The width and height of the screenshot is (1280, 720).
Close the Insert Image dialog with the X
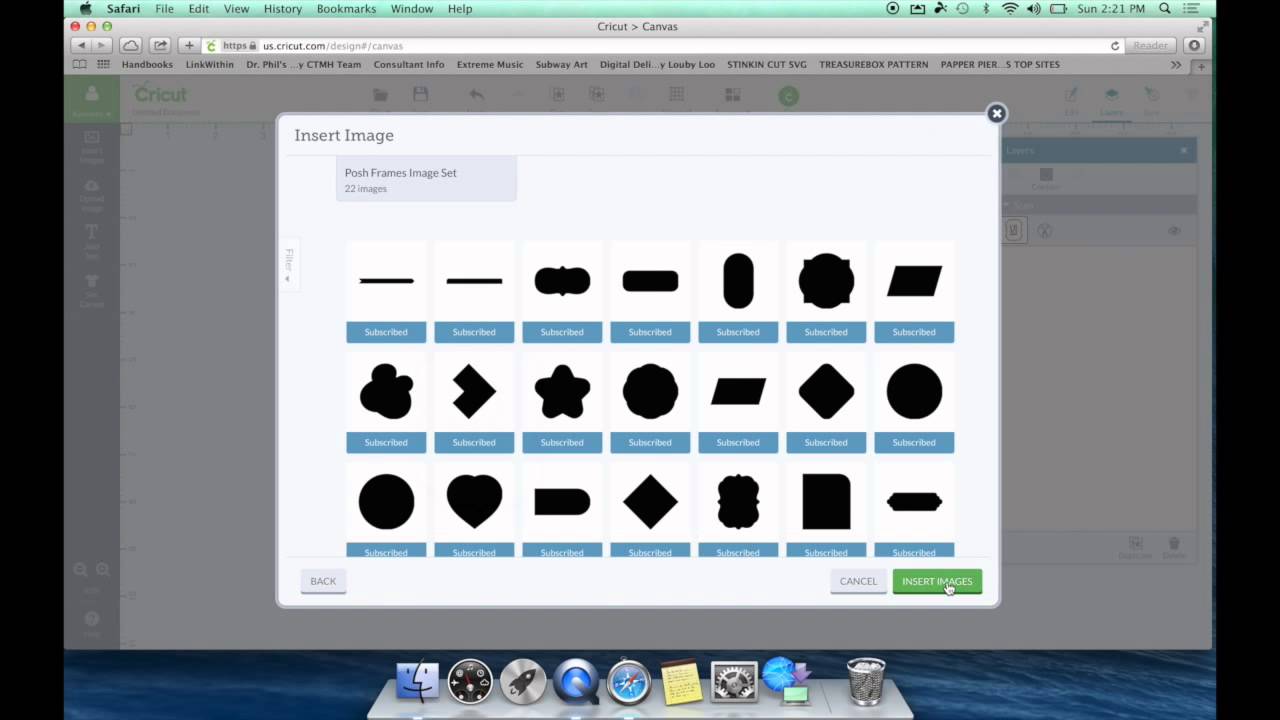996,113
